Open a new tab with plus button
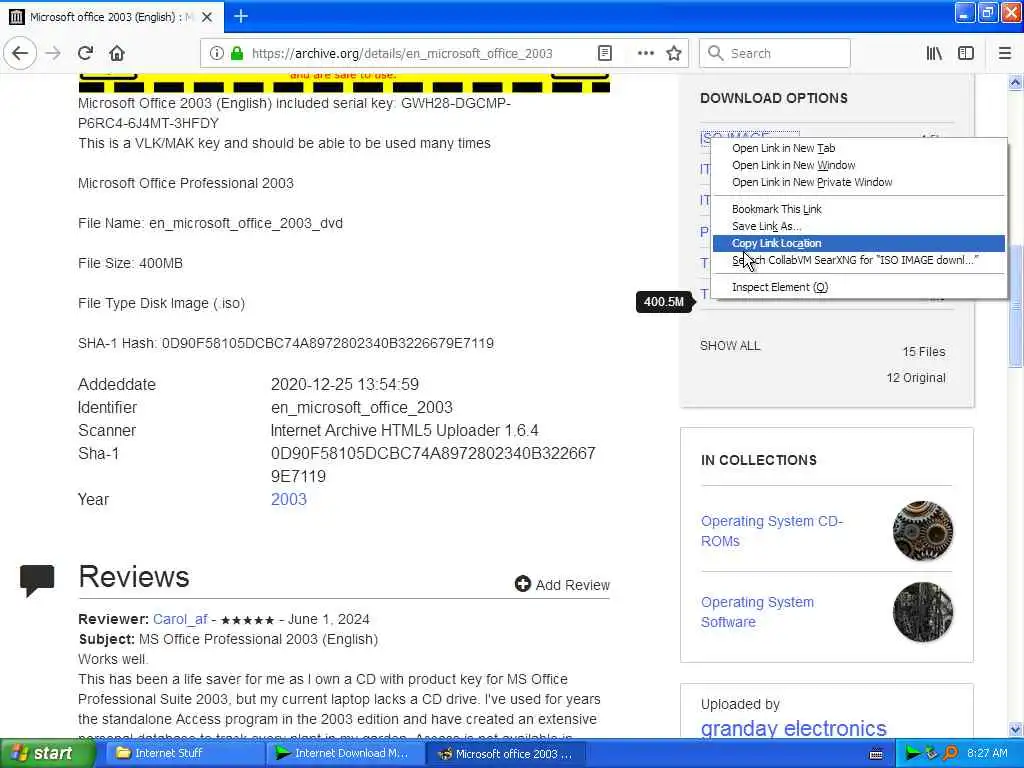 [241, 16]
